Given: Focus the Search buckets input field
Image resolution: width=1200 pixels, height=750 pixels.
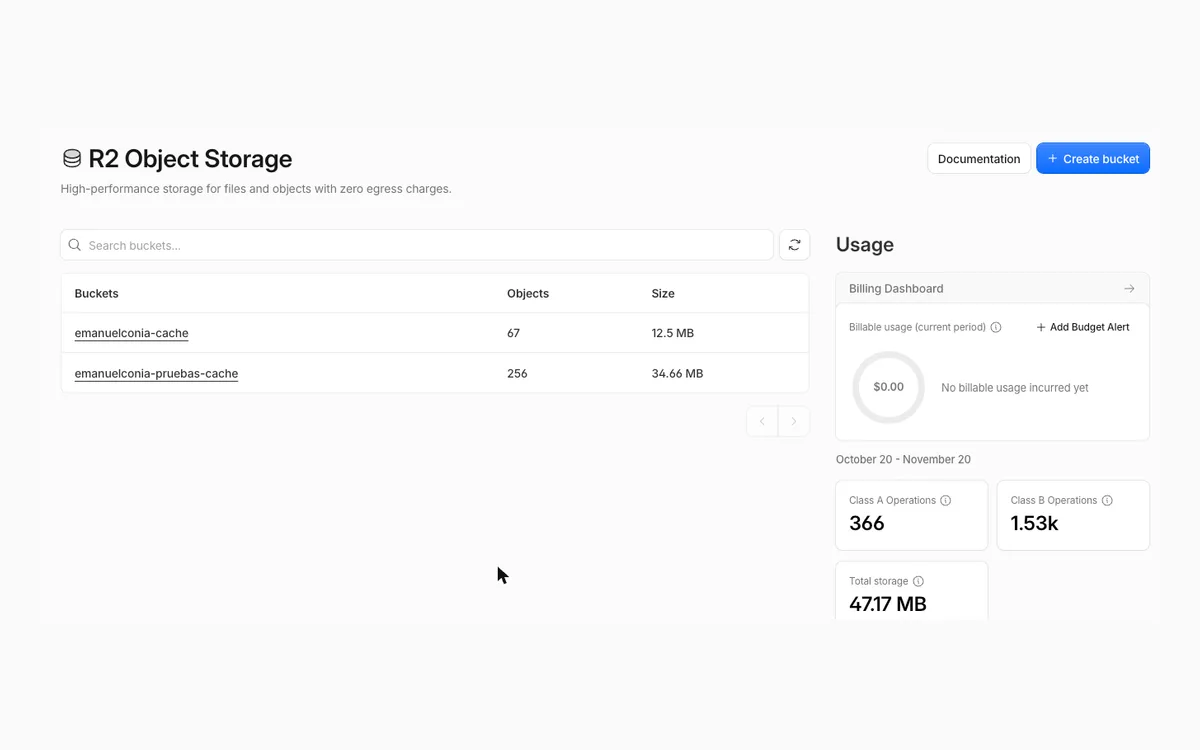Looking at the screenshot, I should (417, 245).
